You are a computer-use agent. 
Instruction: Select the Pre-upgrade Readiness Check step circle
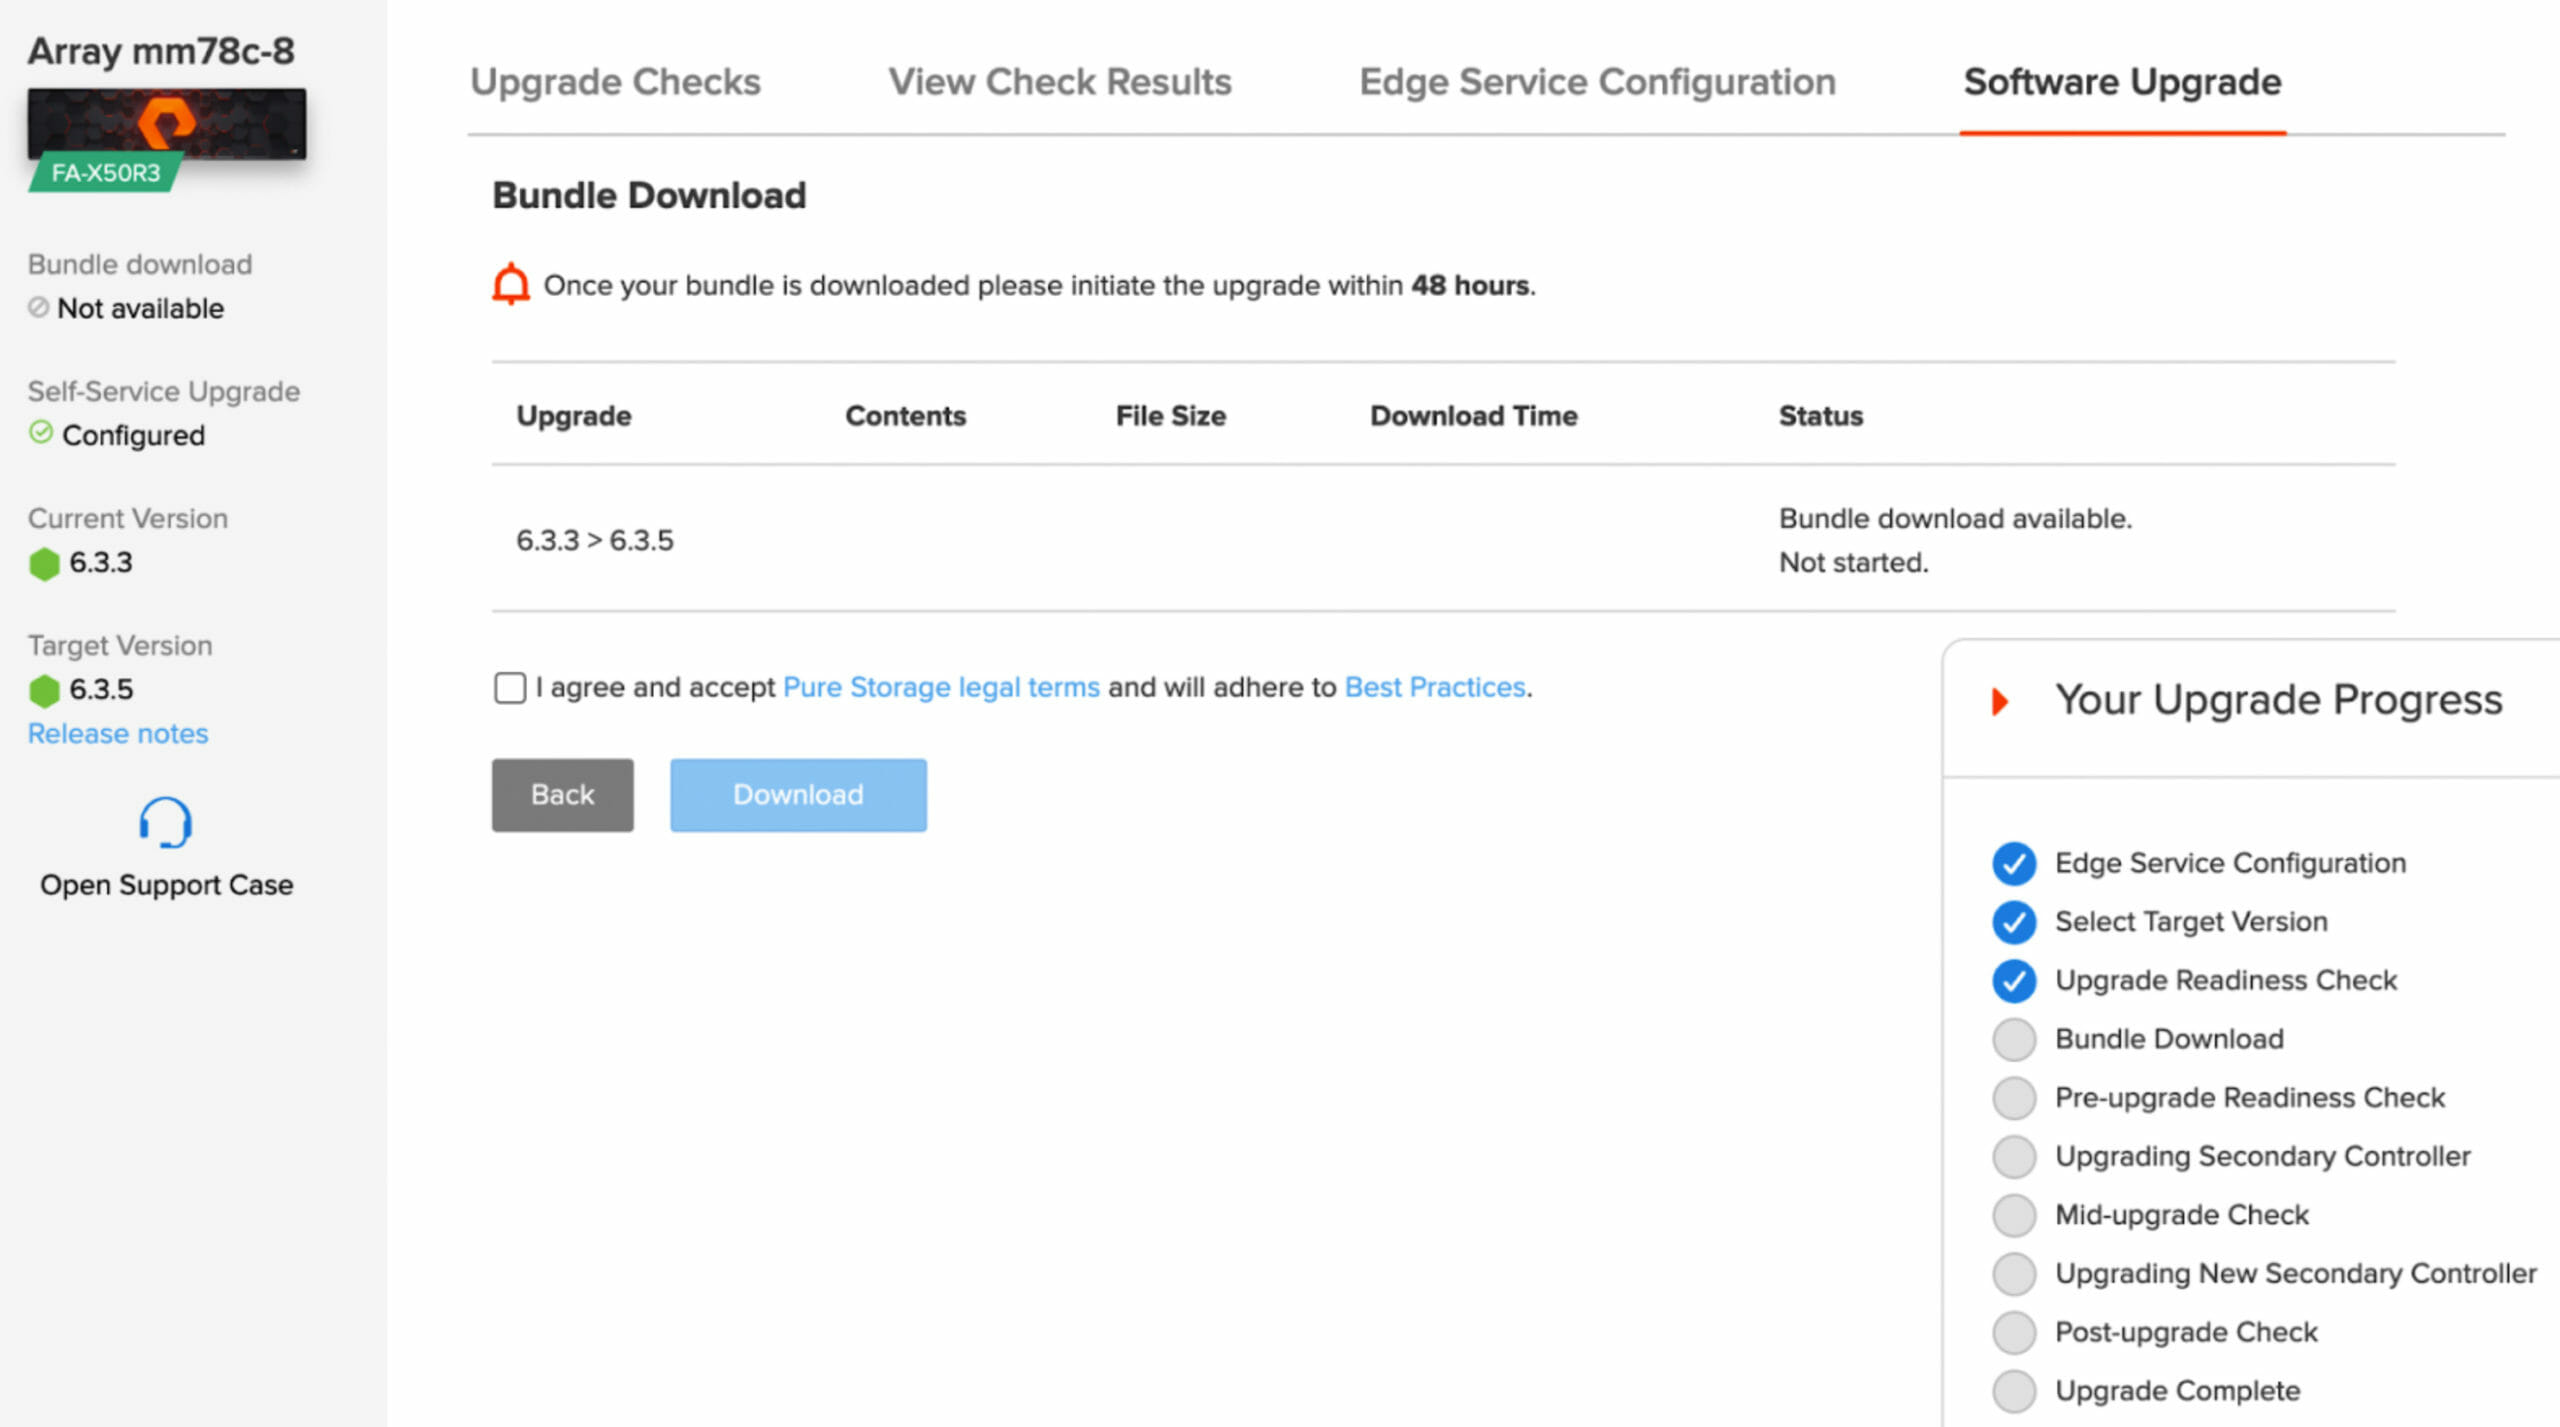point(2013,1098)
